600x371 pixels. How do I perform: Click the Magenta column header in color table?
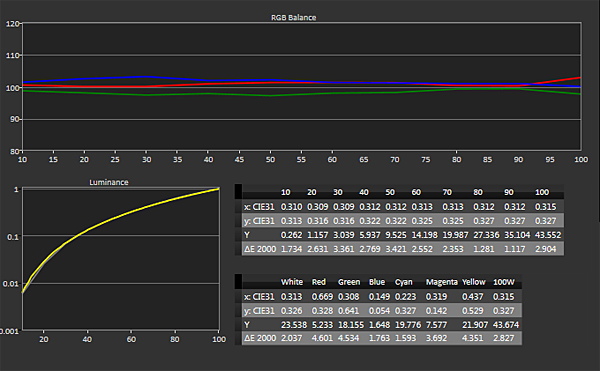tap(442, 282)
